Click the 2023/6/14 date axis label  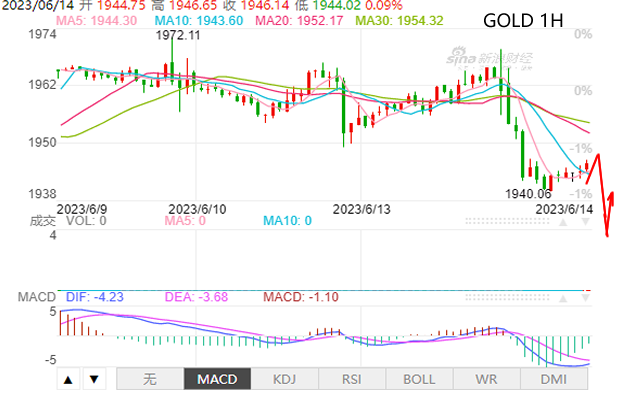pos(564,209)
